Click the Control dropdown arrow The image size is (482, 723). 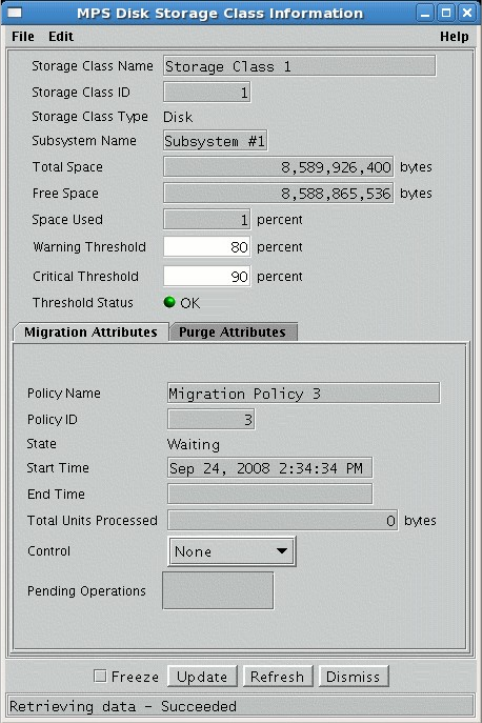coord(282,551)
